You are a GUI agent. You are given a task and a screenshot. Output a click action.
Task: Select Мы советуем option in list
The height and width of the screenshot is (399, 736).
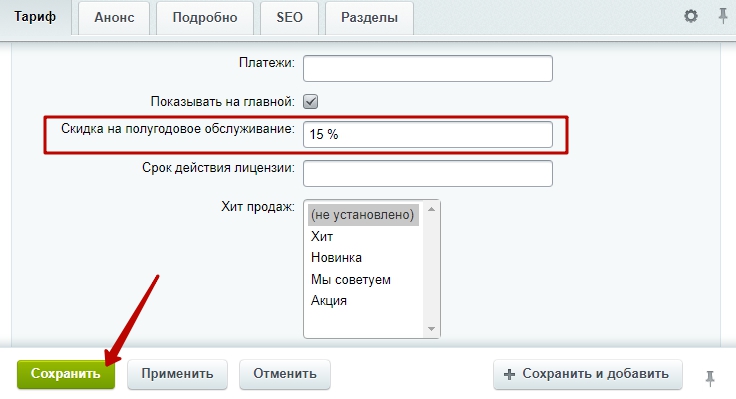click(x=363, y=279)
